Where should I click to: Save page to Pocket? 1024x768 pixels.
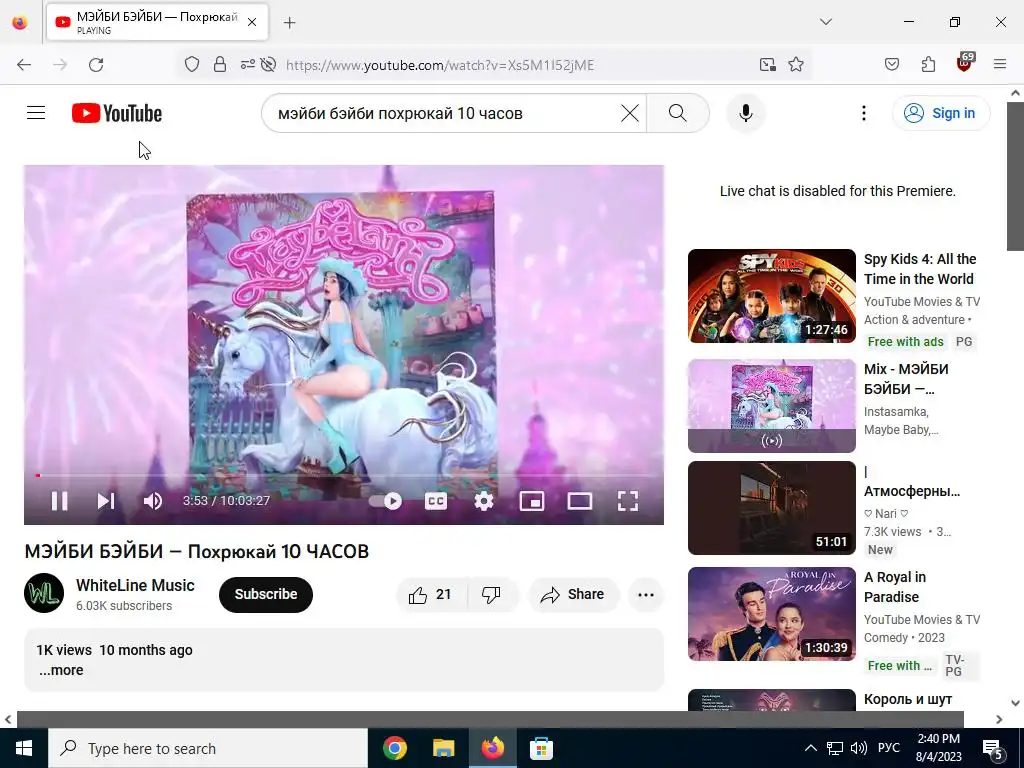pyautogui.click(x=891, y=65)
